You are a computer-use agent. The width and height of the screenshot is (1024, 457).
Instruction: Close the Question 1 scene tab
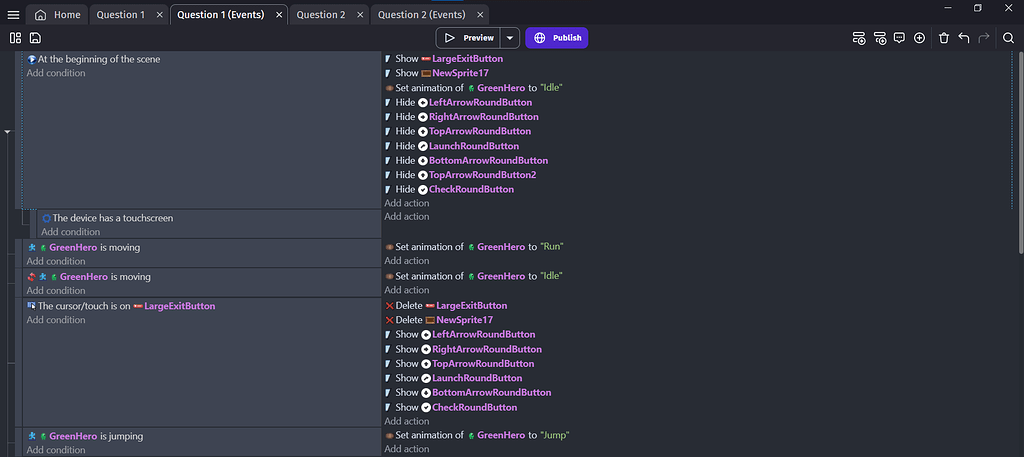157,15
